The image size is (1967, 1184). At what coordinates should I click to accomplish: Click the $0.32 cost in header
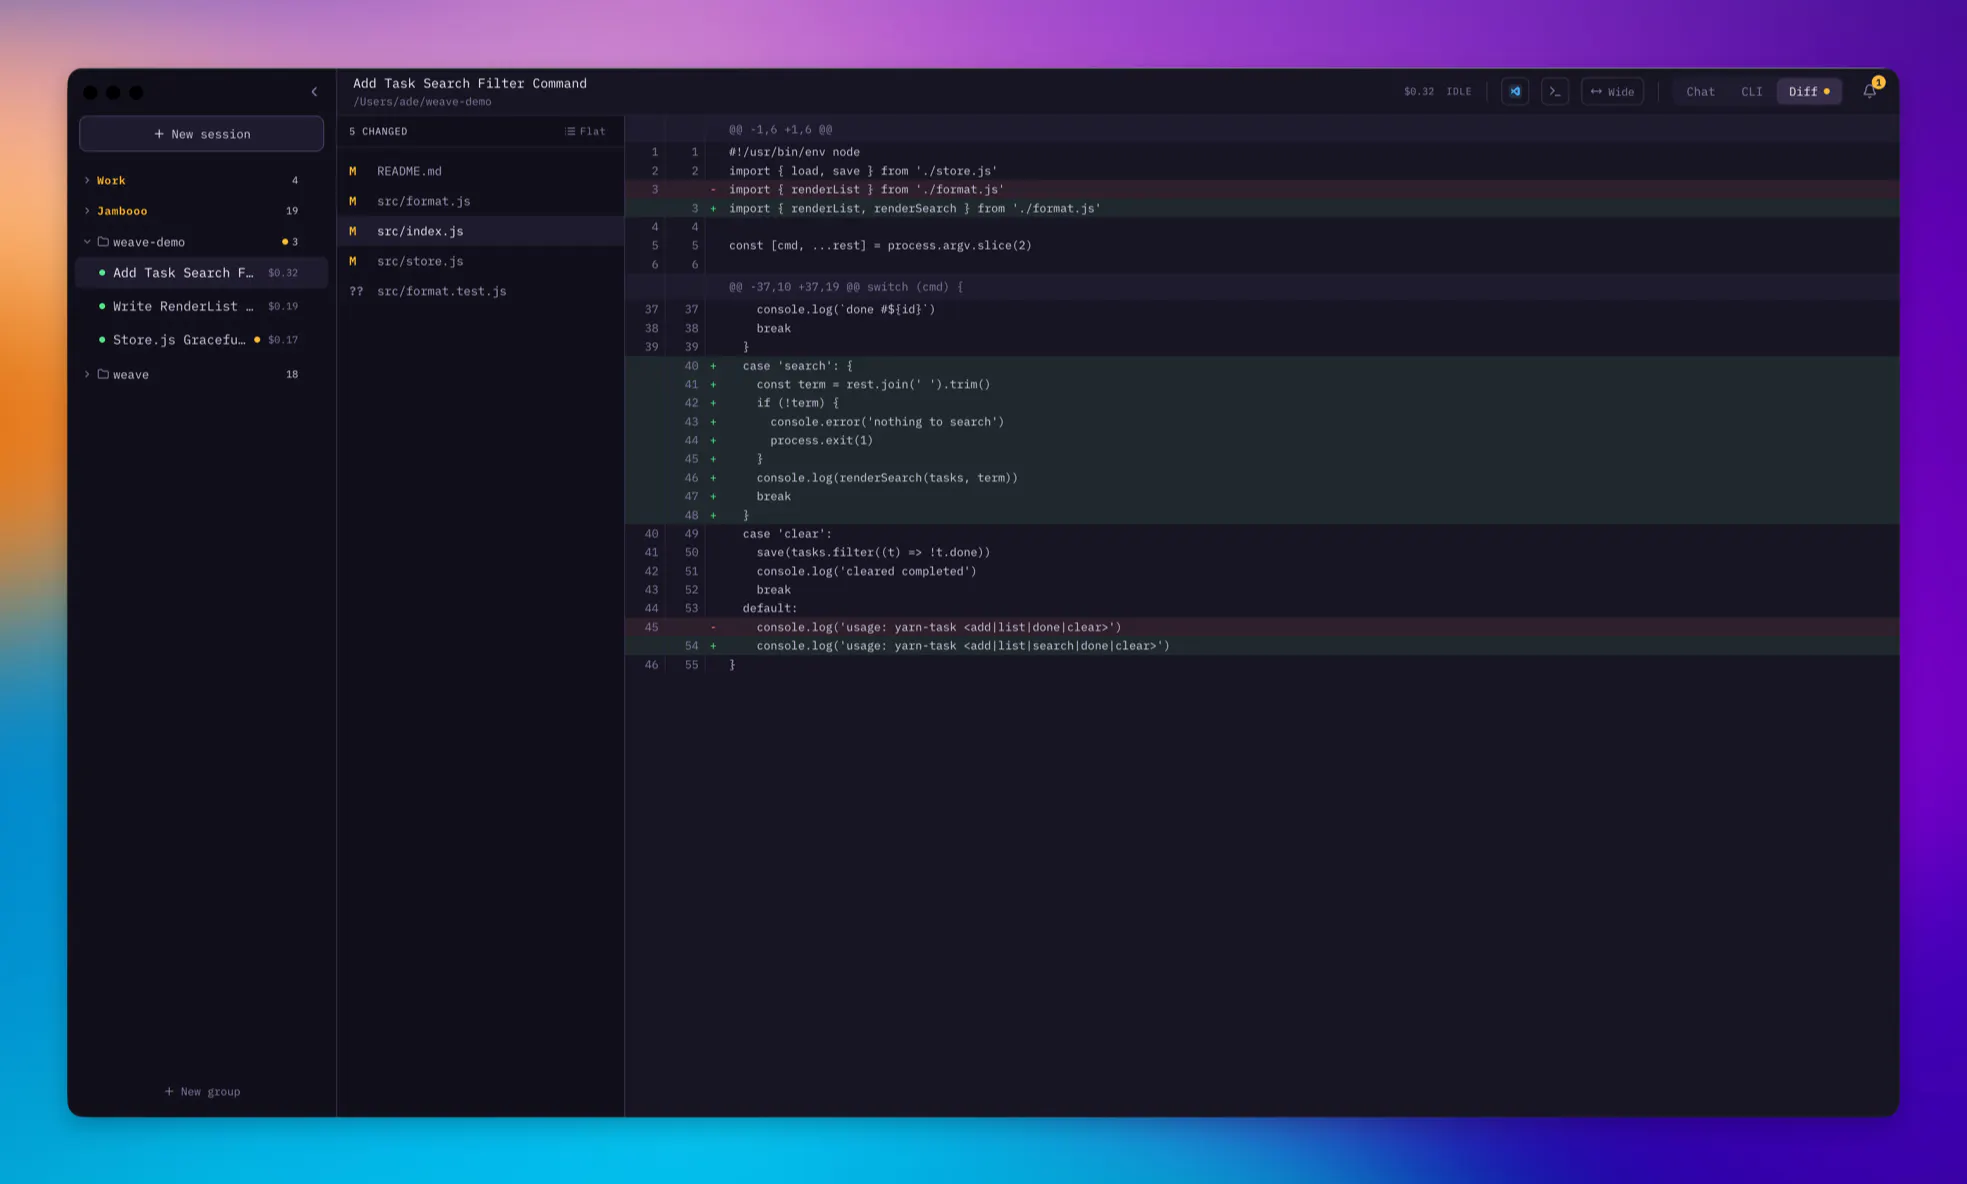(x=1418, y=91)
